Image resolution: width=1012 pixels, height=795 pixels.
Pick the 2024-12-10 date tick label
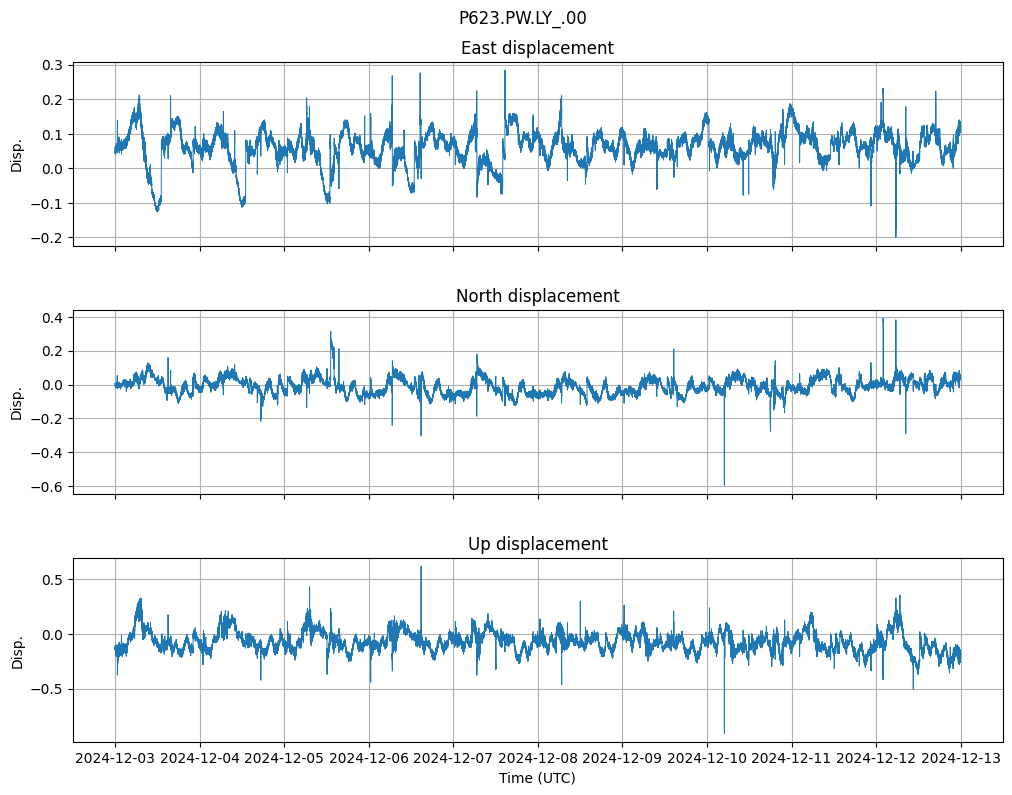click(x=707, y=759)
